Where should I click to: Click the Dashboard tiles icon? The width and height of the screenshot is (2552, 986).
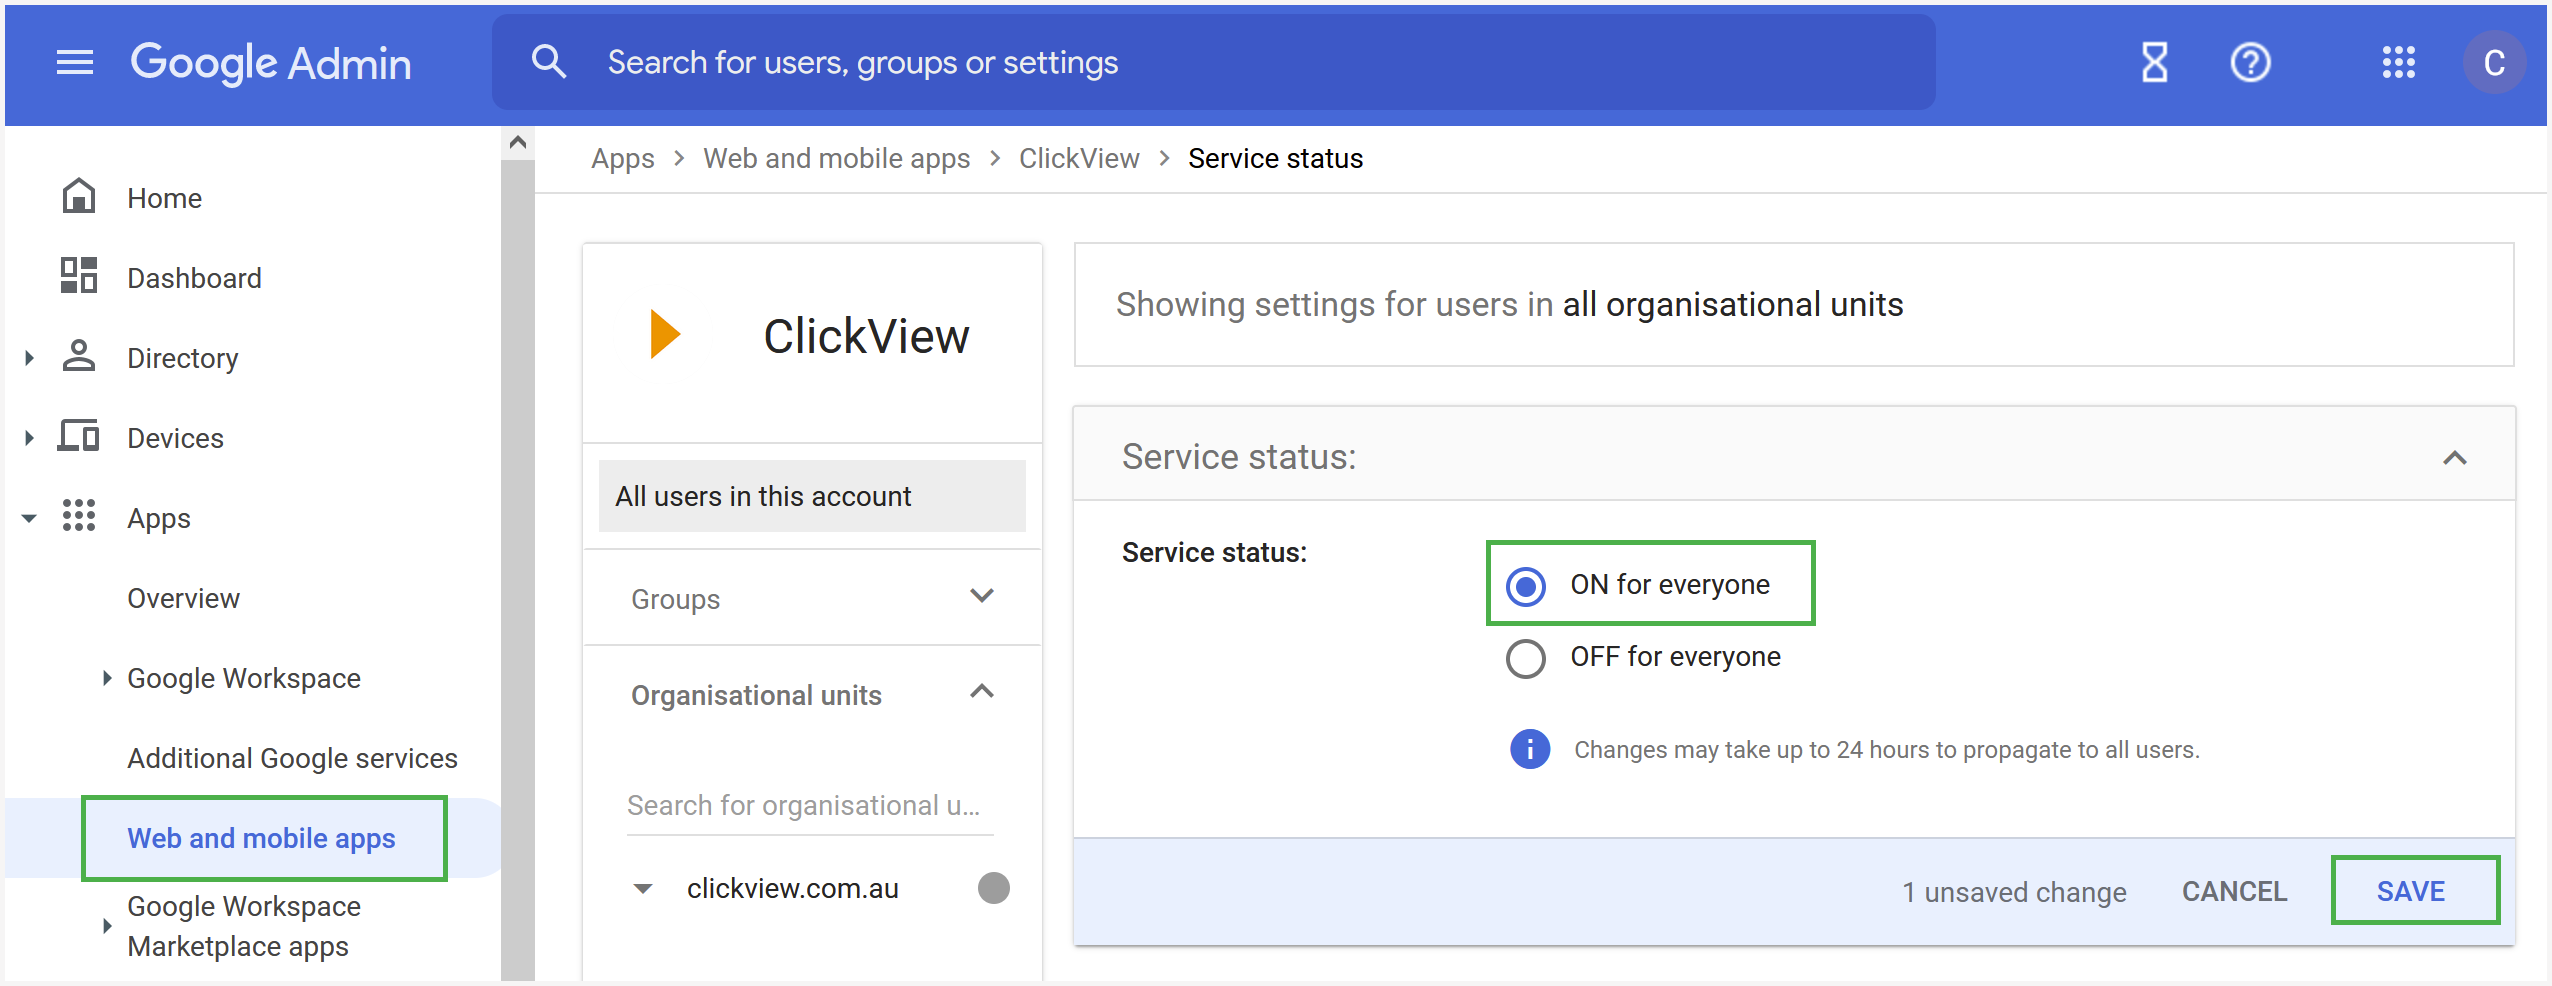tap(79, 276)
